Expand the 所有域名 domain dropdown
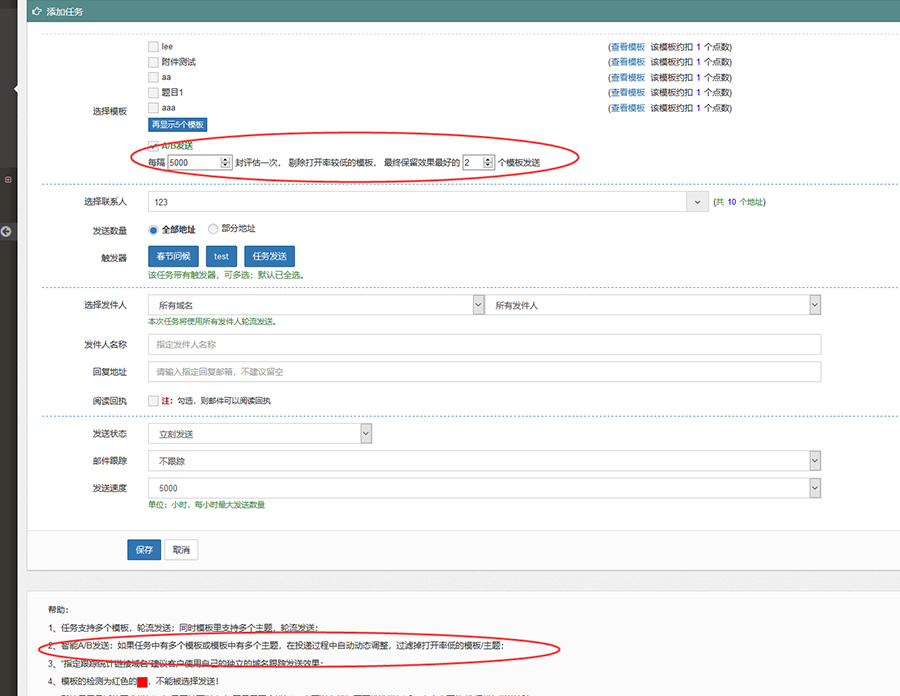Image resolution: width=900 pixels, height=696 pixels. coord(478,305)
